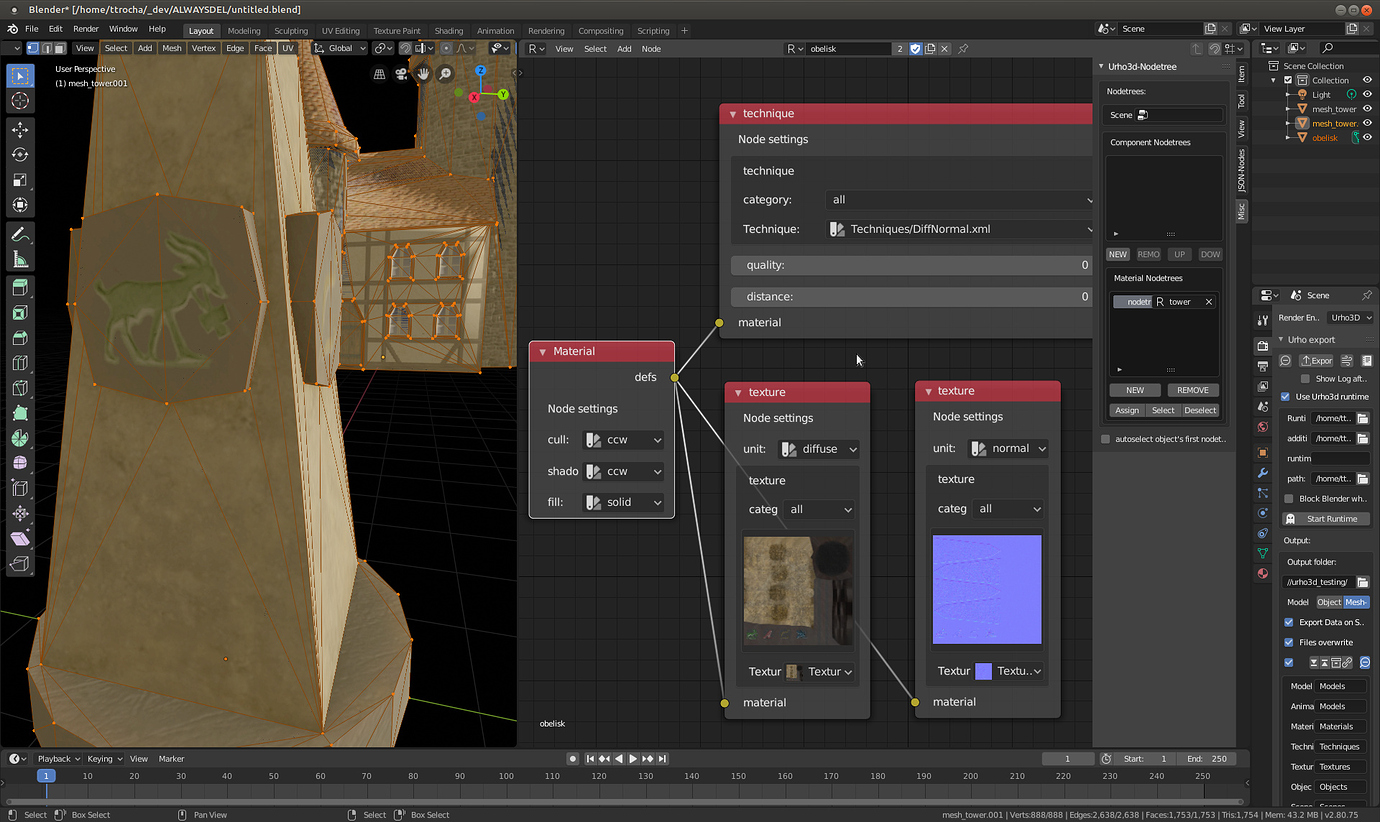1380x822 pixels.
Task: Choose the Loop Cut tool
Action: click(20, 363)
